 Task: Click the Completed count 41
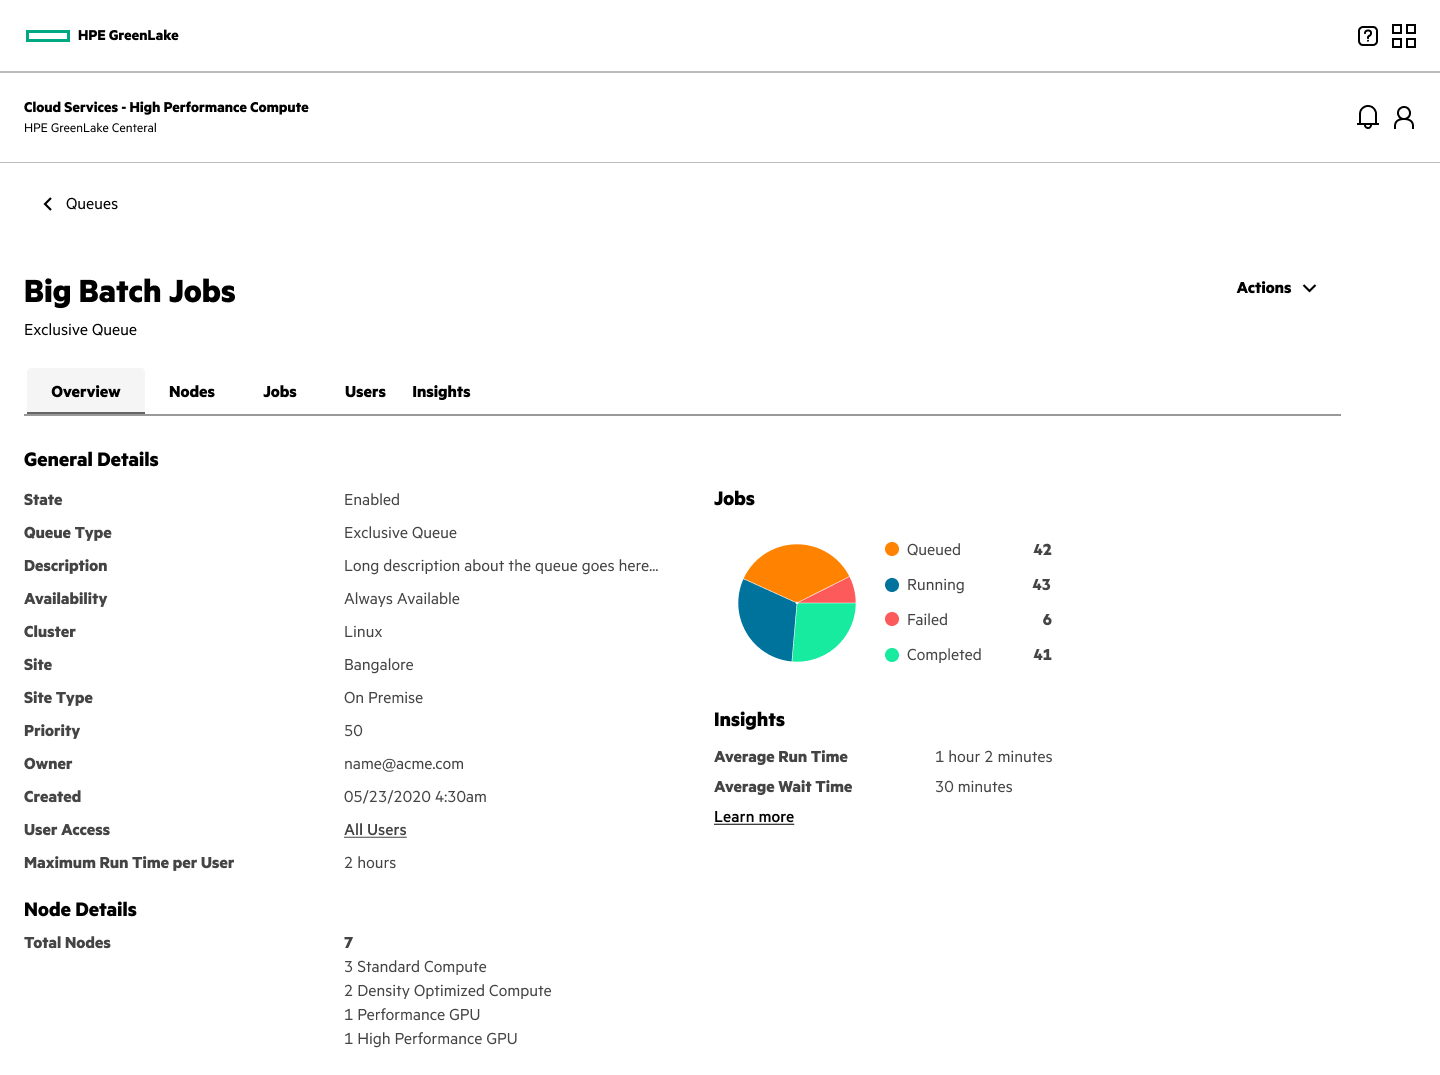point(1042,655)
